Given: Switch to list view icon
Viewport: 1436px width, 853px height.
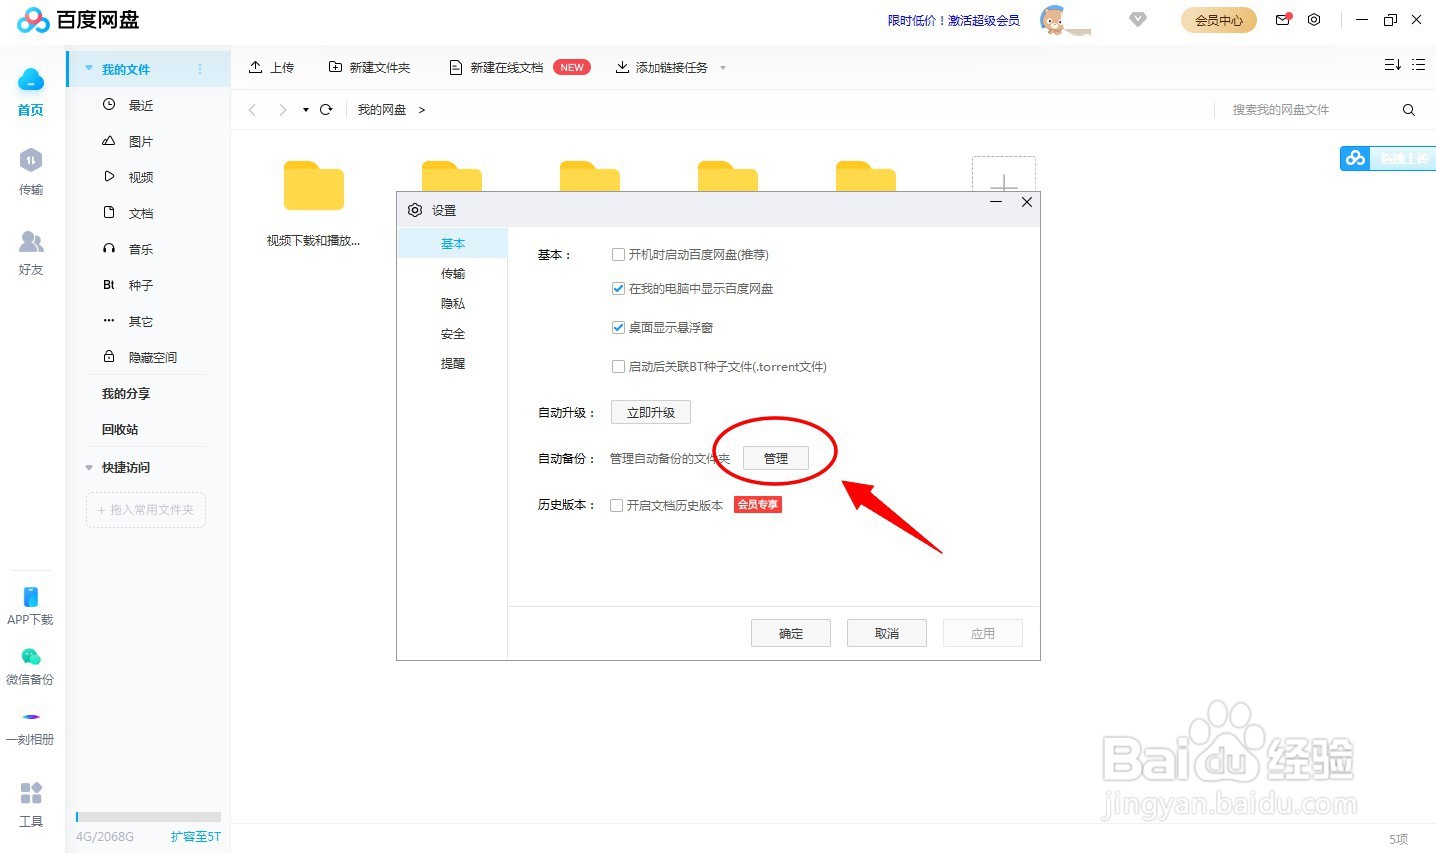Looking at the screenshot, I should (x=1418, y=65).
